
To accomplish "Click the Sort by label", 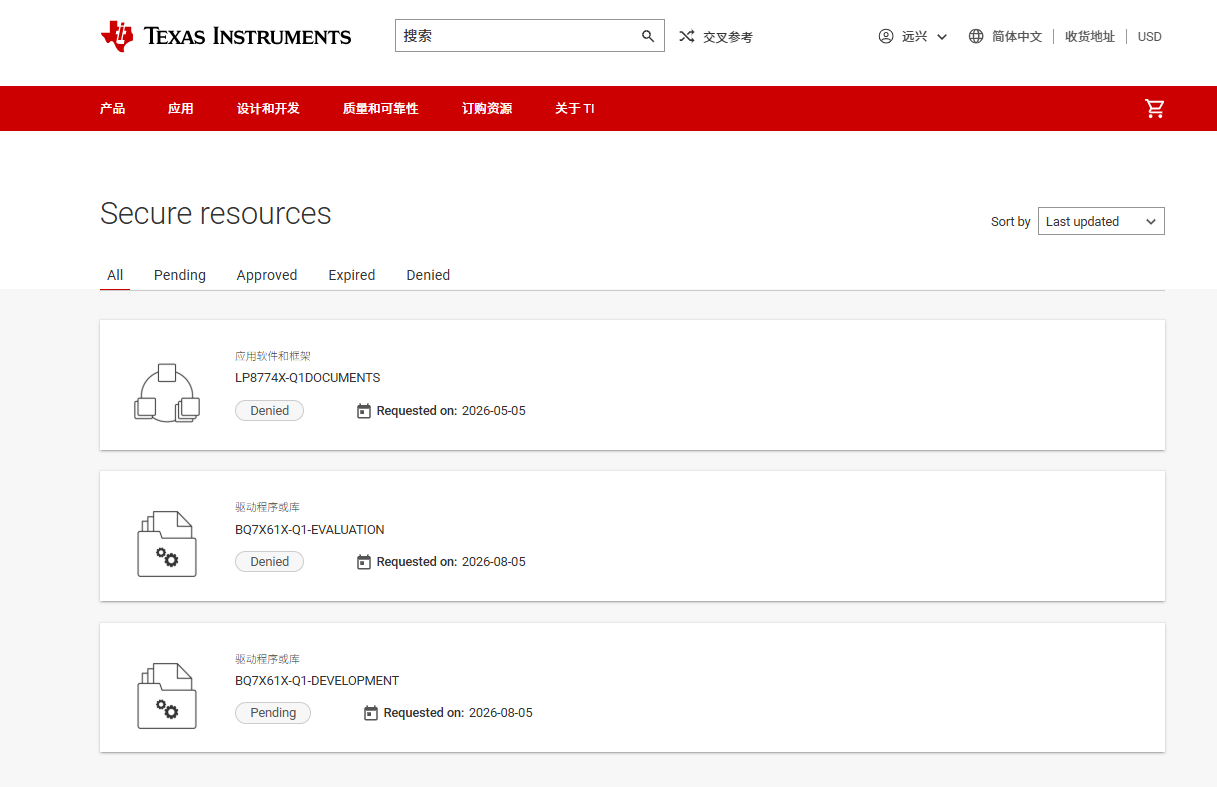I will tap(1011, 222).
